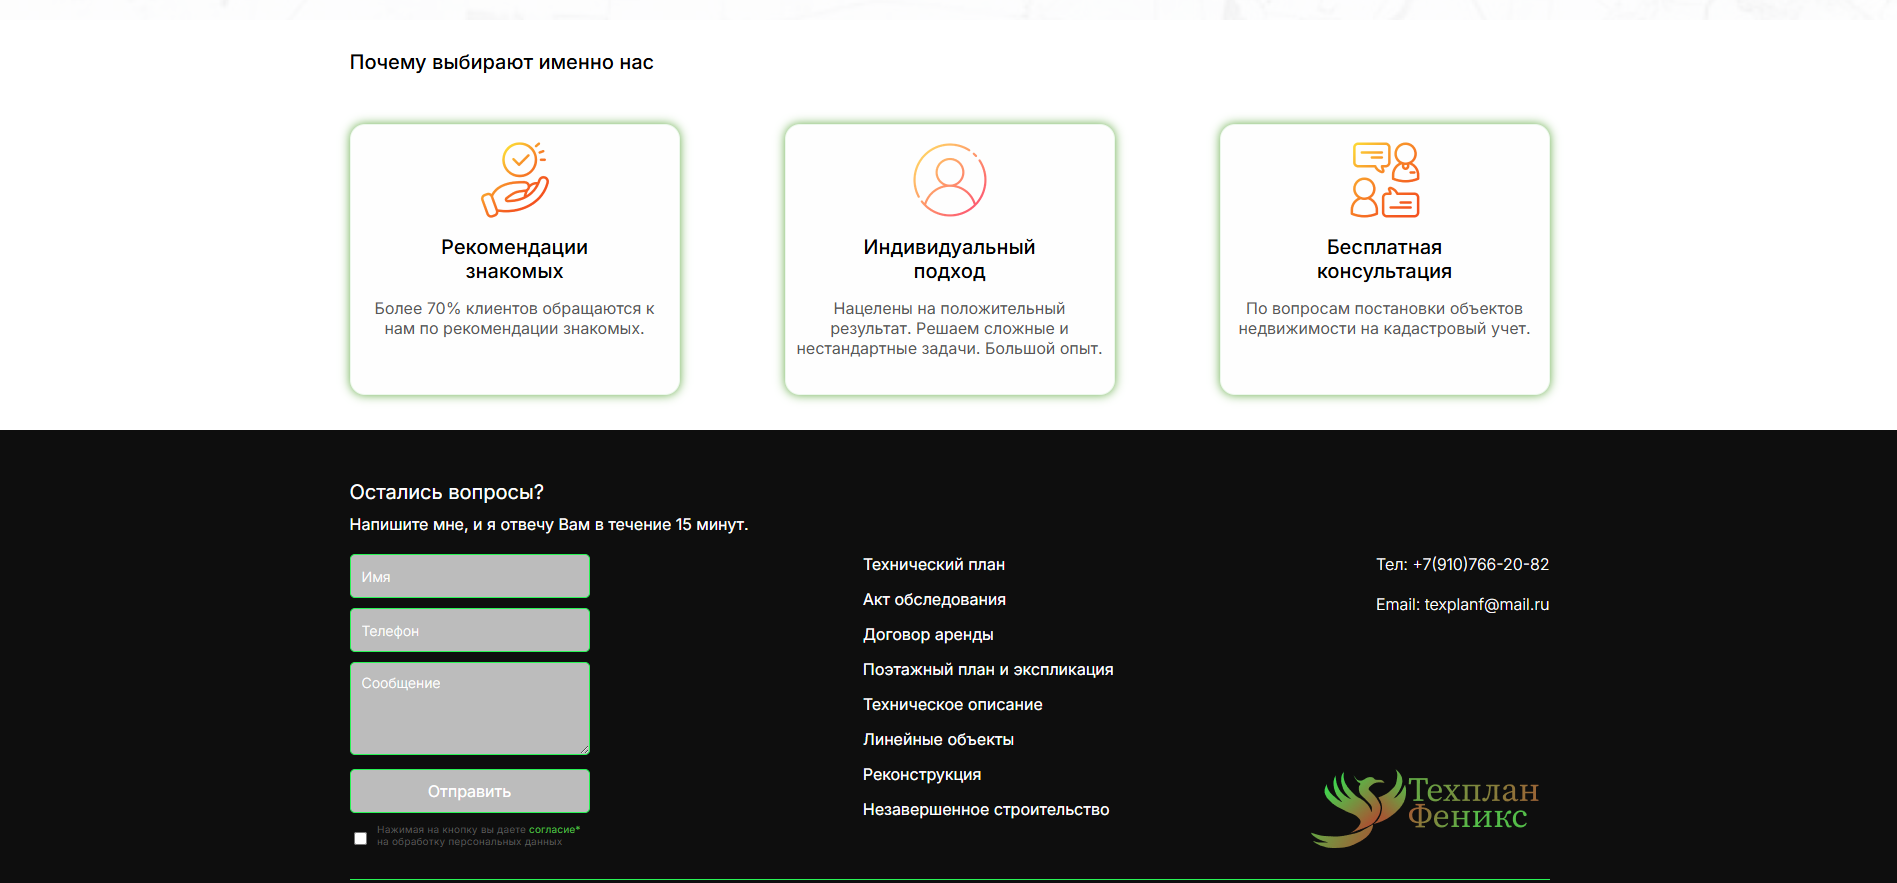Click the Остались вопросы? heading
The image size is (1897, 883).
pos(447,492)
